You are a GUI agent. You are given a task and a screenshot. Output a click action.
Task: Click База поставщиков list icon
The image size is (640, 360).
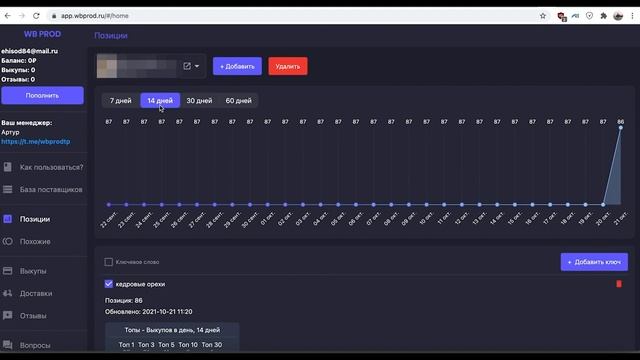click(8, 189)
